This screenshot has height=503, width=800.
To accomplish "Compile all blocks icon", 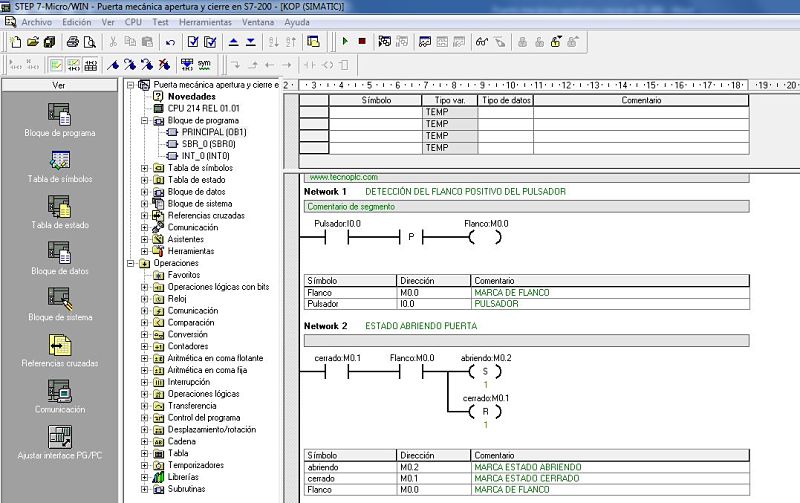I will tap(210, 42).
